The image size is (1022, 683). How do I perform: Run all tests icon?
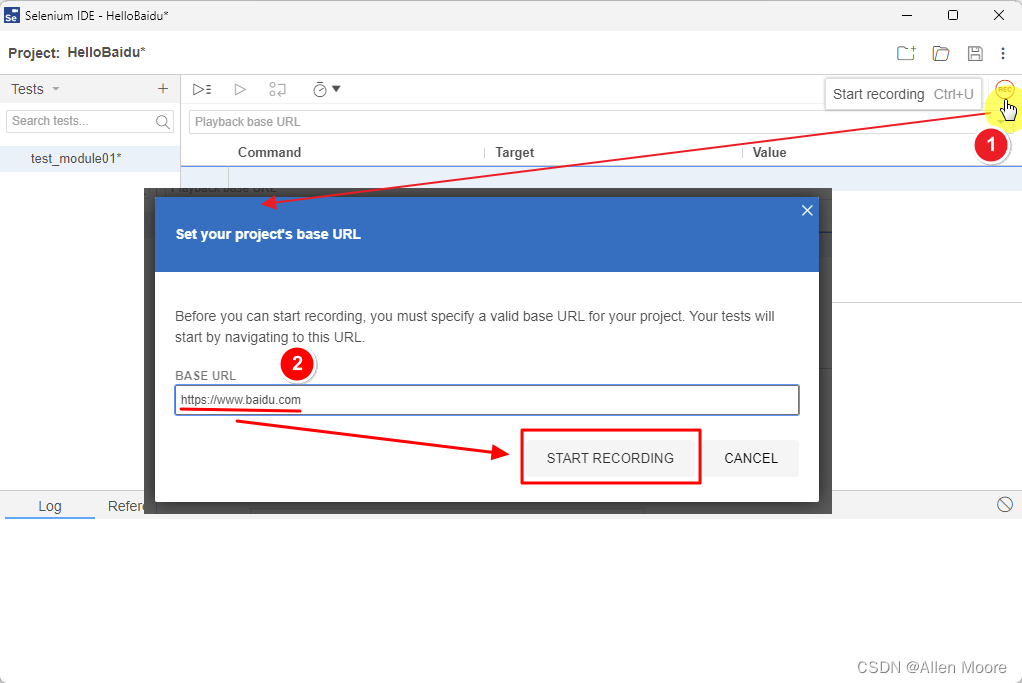(x=202, y=89)
